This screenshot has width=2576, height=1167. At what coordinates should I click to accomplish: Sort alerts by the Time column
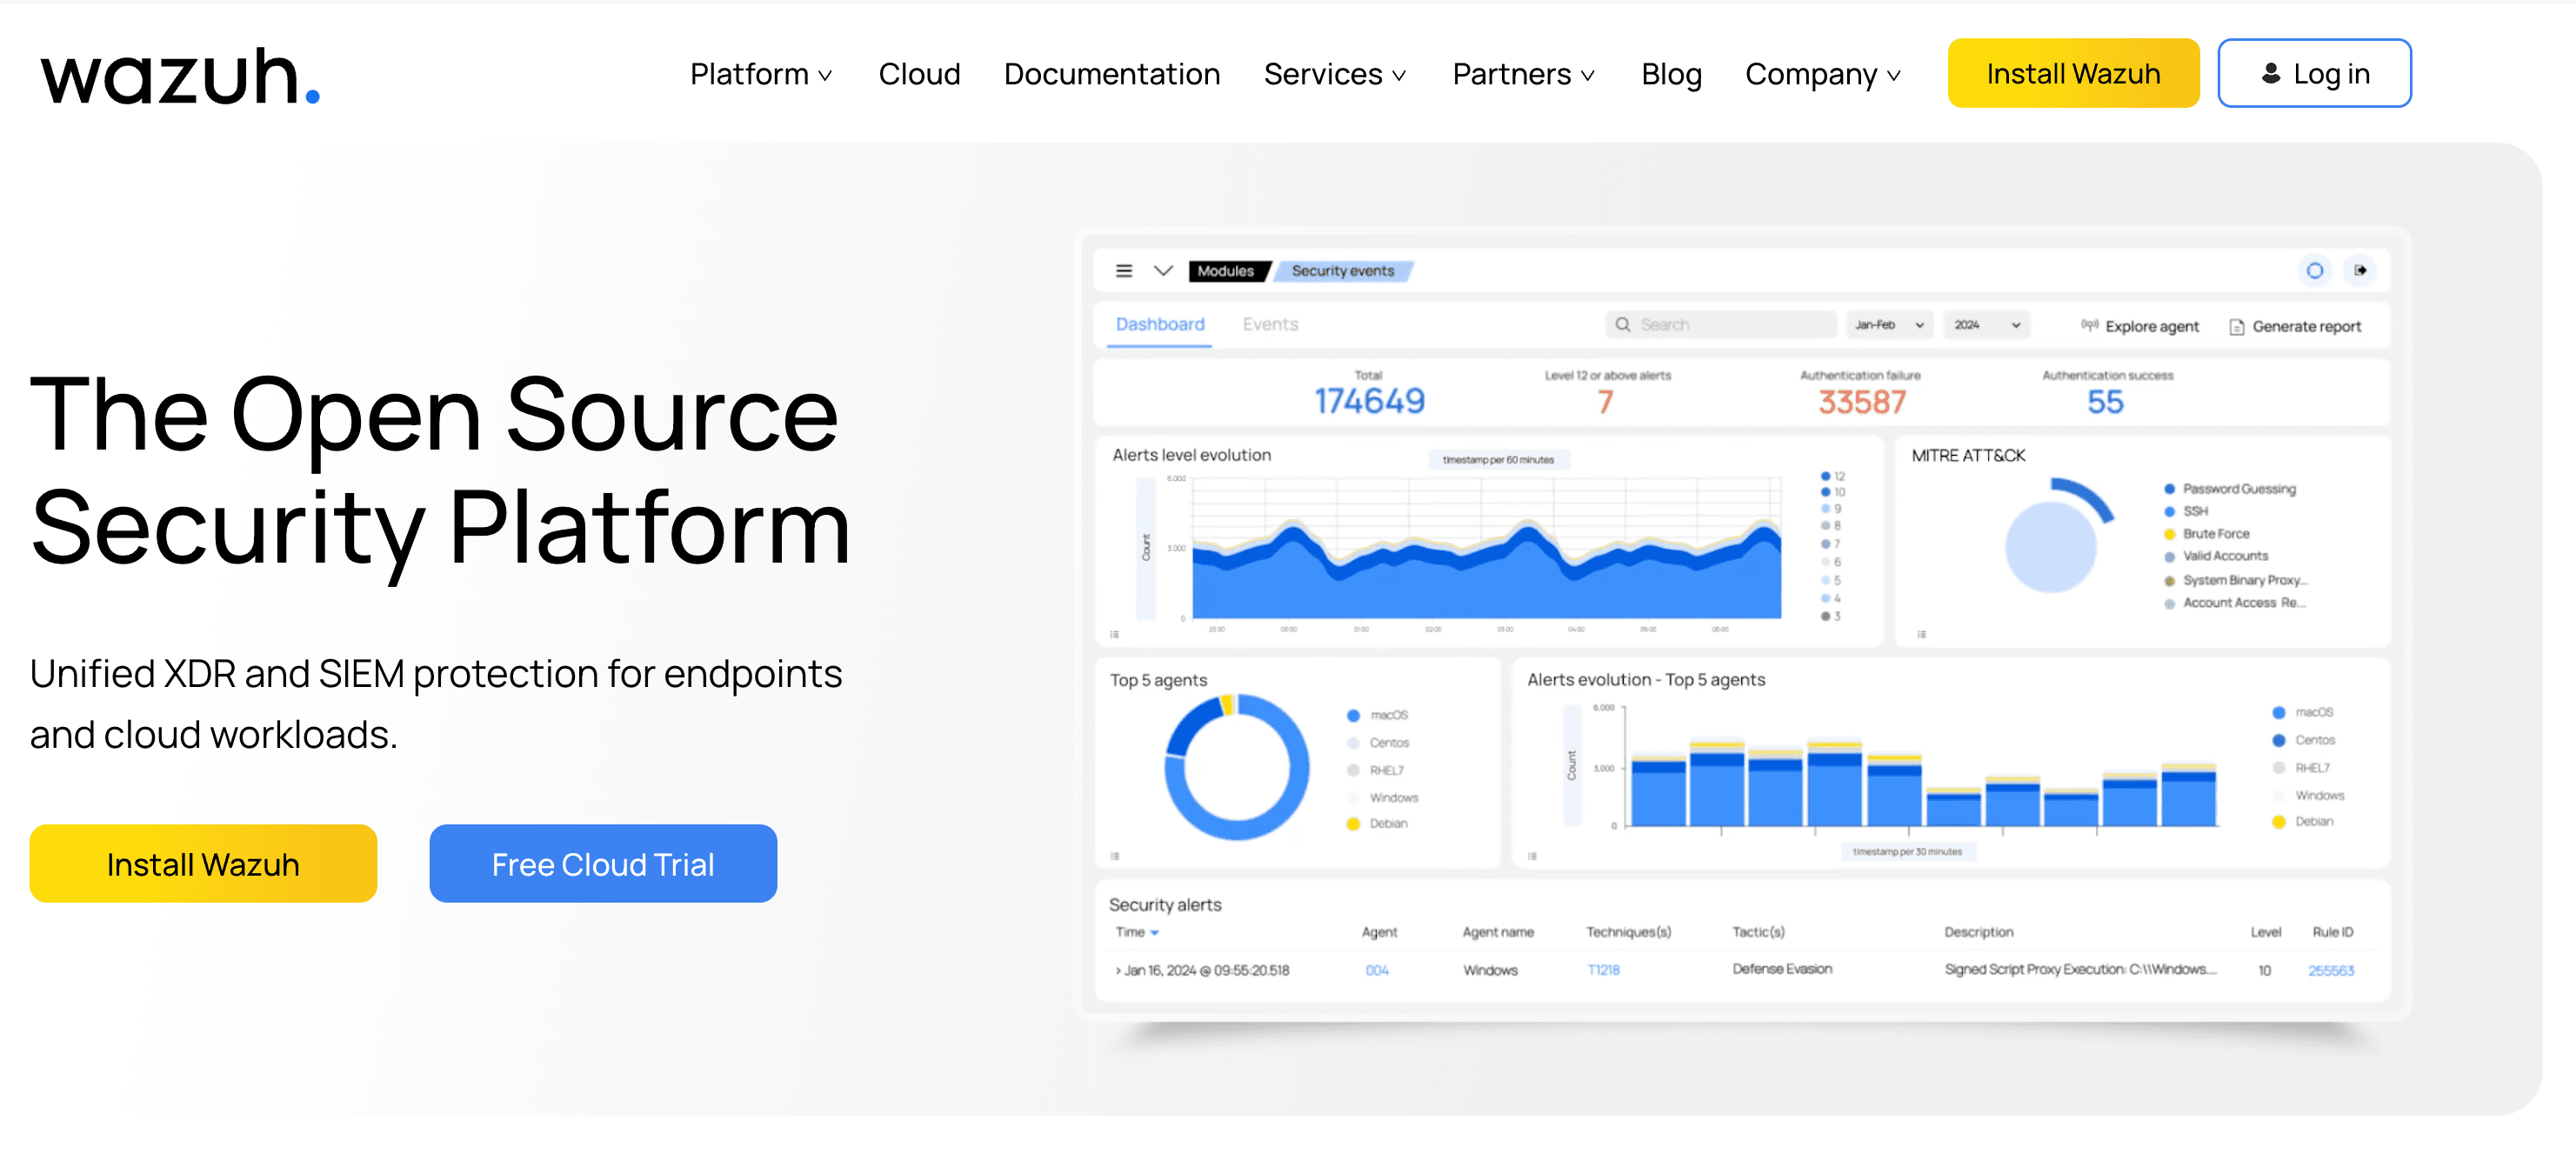pyautogui.click(x=1137, y=932)
